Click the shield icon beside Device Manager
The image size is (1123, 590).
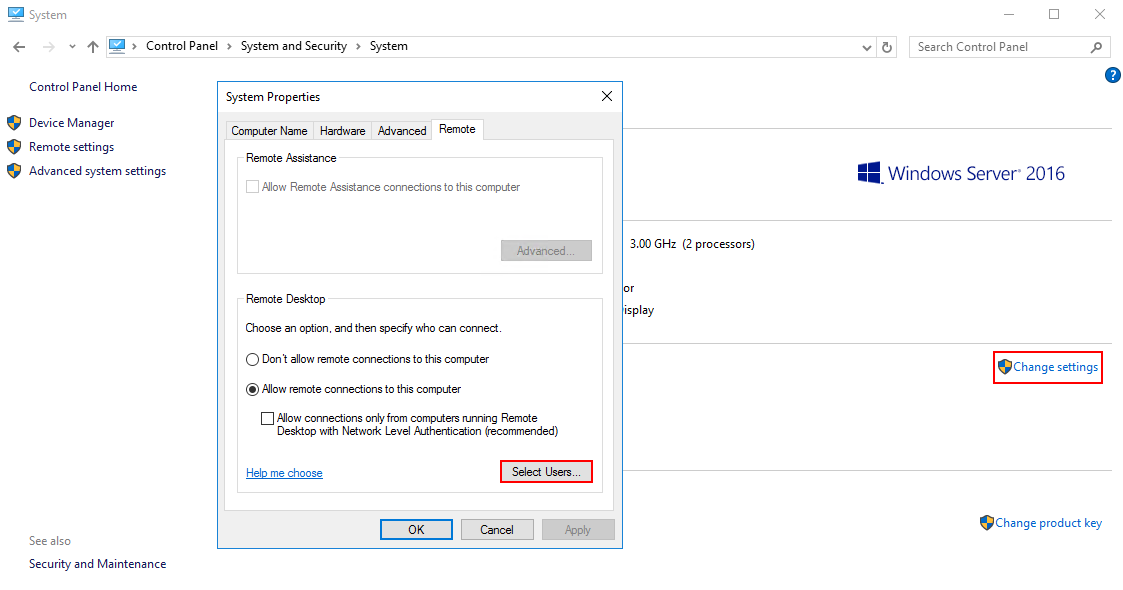[x=14, y=123]
